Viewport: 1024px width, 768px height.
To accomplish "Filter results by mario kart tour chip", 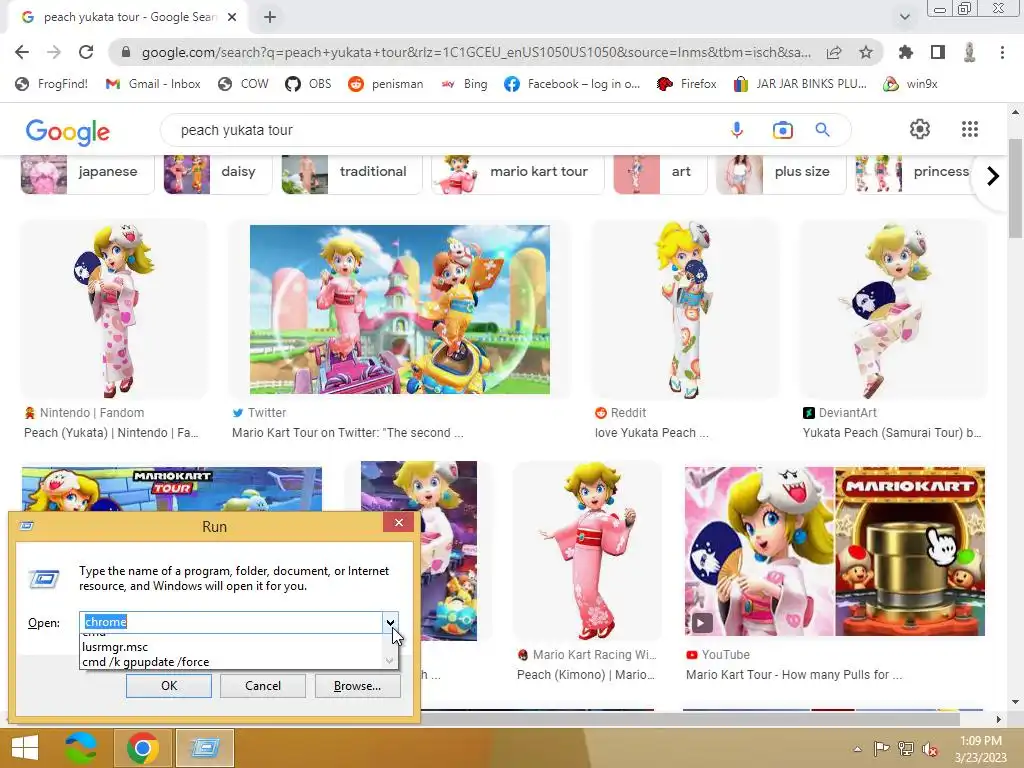I will coord(517,172).
